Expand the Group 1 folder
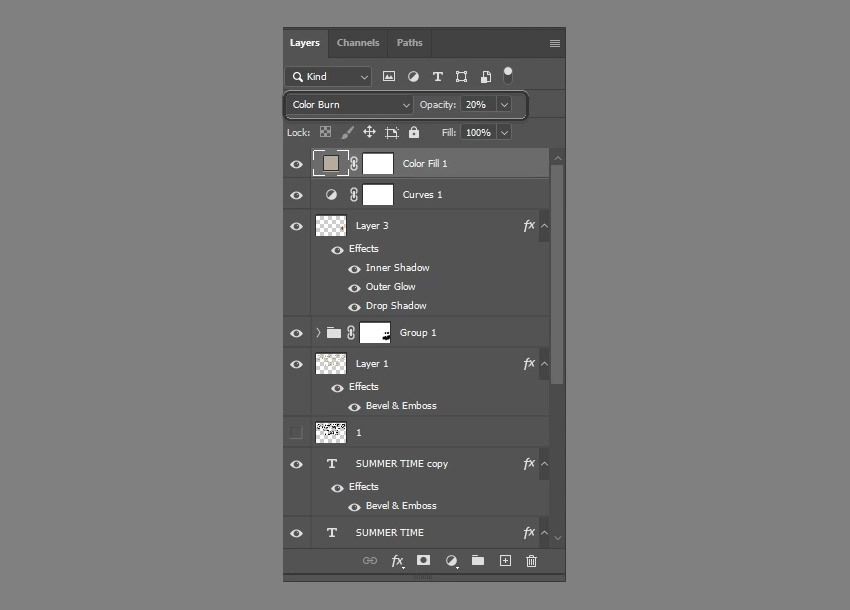Screen dimensions: 850x610 point(318,333)
